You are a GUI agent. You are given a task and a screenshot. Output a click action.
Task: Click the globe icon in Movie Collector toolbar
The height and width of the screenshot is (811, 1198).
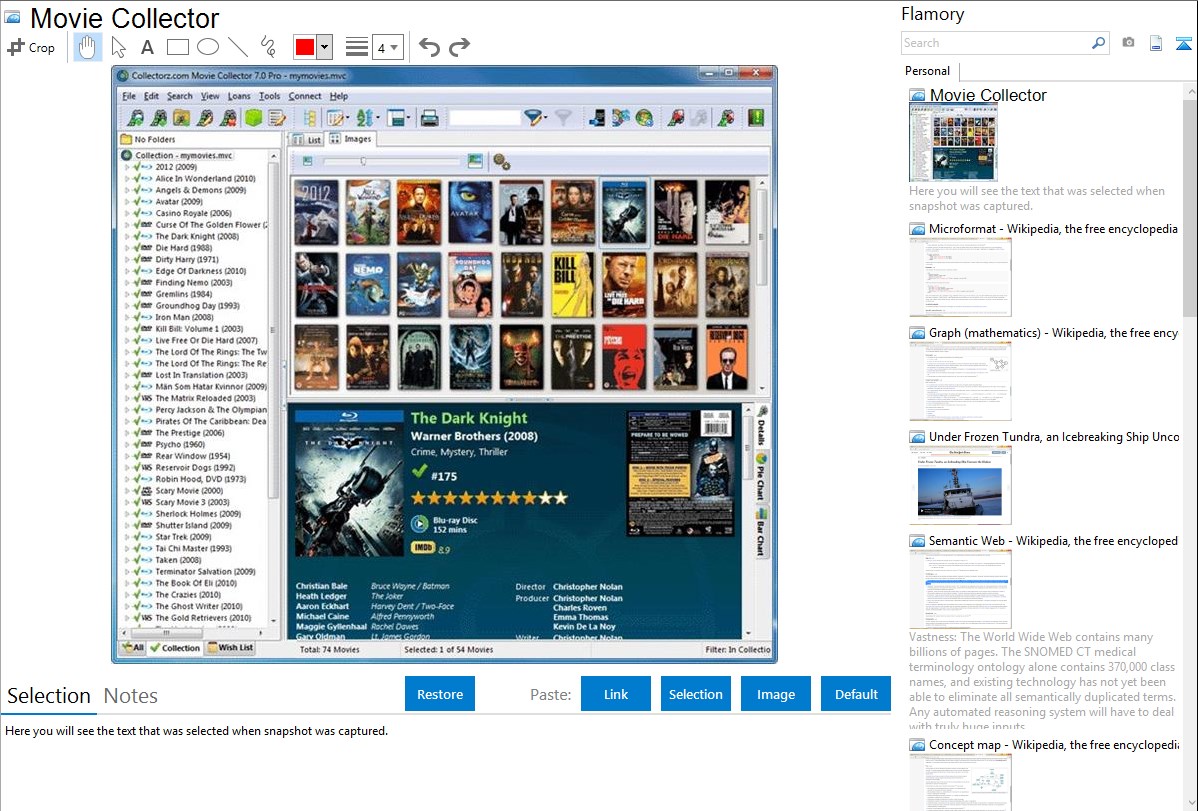pos(644,118)
